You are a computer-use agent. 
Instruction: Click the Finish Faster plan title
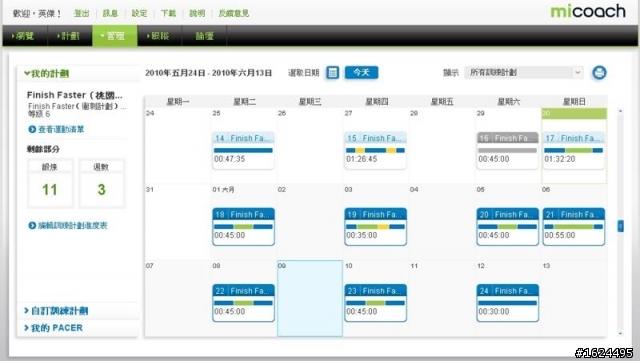(75, 95)
